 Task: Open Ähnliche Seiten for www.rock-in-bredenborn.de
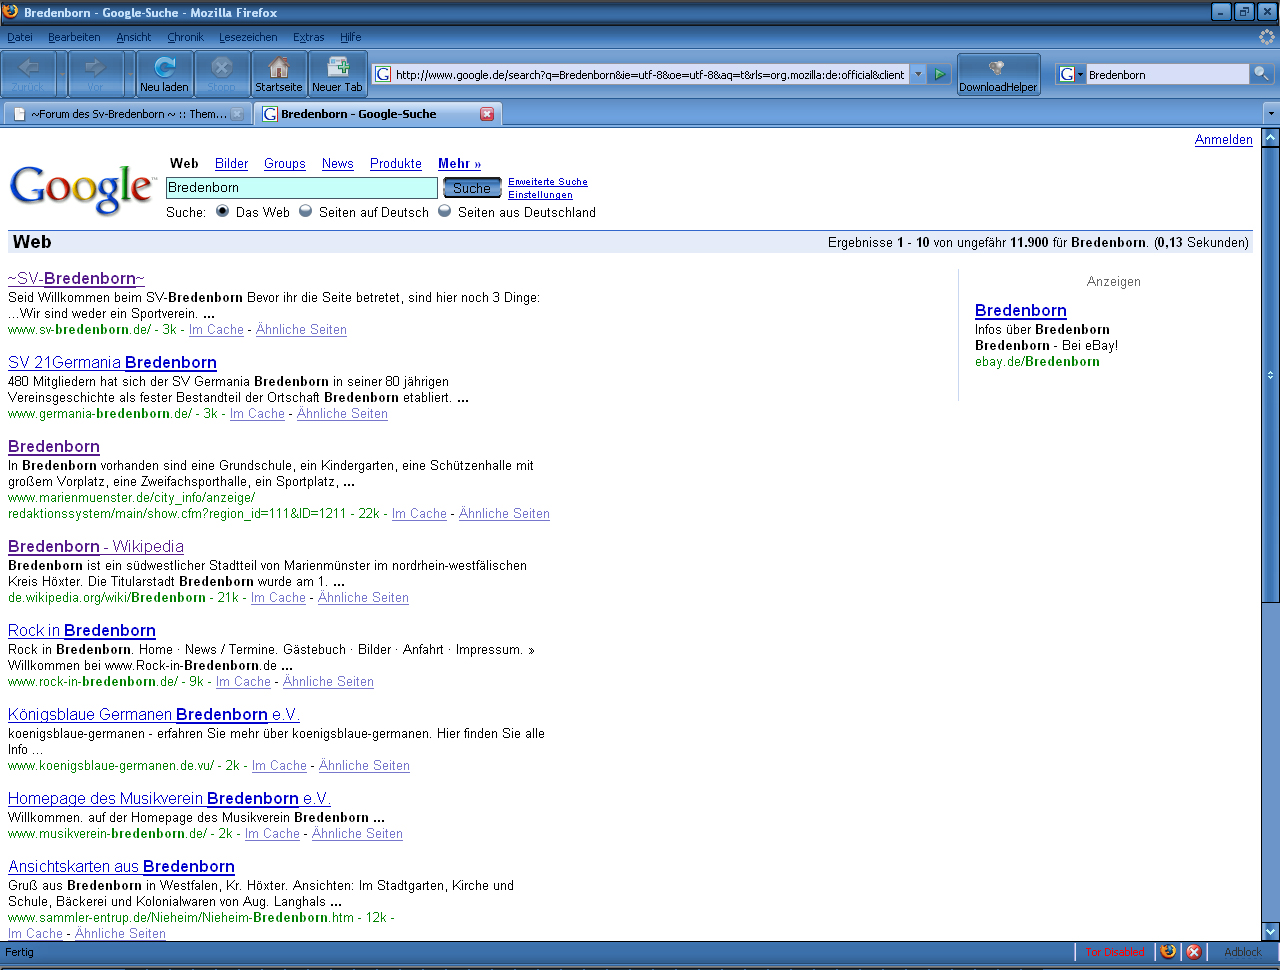coord(328,682)
